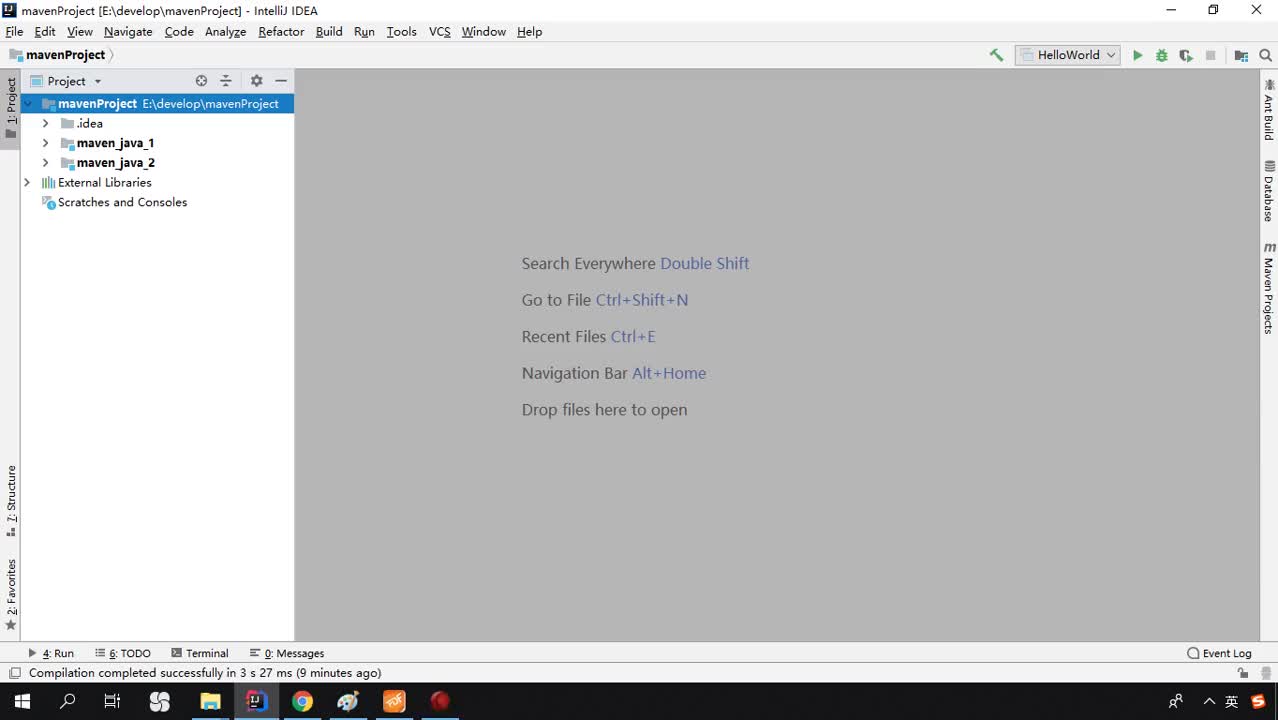The height and width of the screenshot is (720, 1278).
Task: Open Windows taskbar search
Action: point(68,701)
